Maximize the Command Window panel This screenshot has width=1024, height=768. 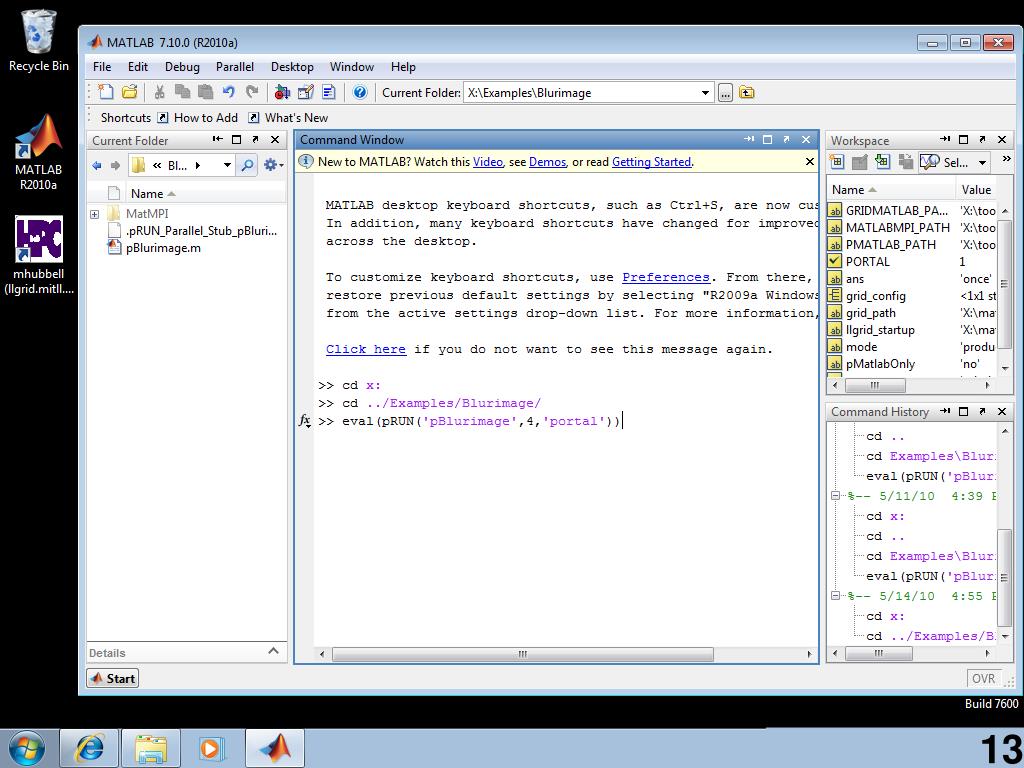[x=767, y=139]
